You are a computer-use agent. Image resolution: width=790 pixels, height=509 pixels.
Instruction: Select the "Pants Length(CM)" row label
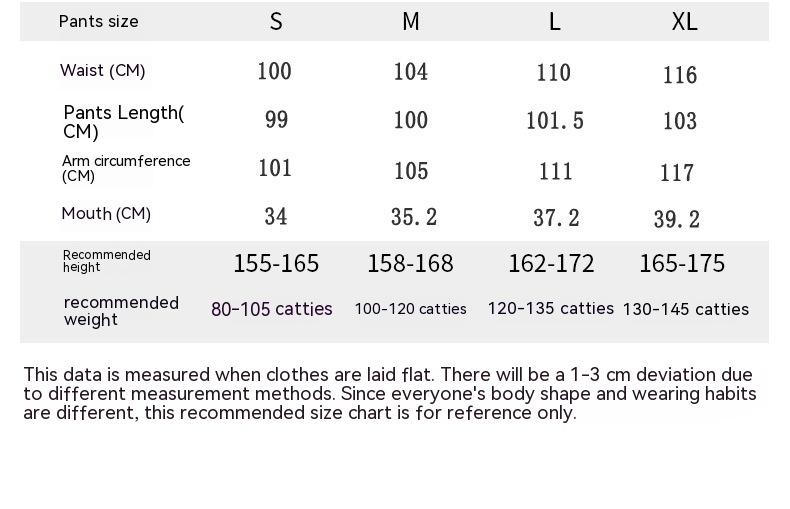coord(123,122)
